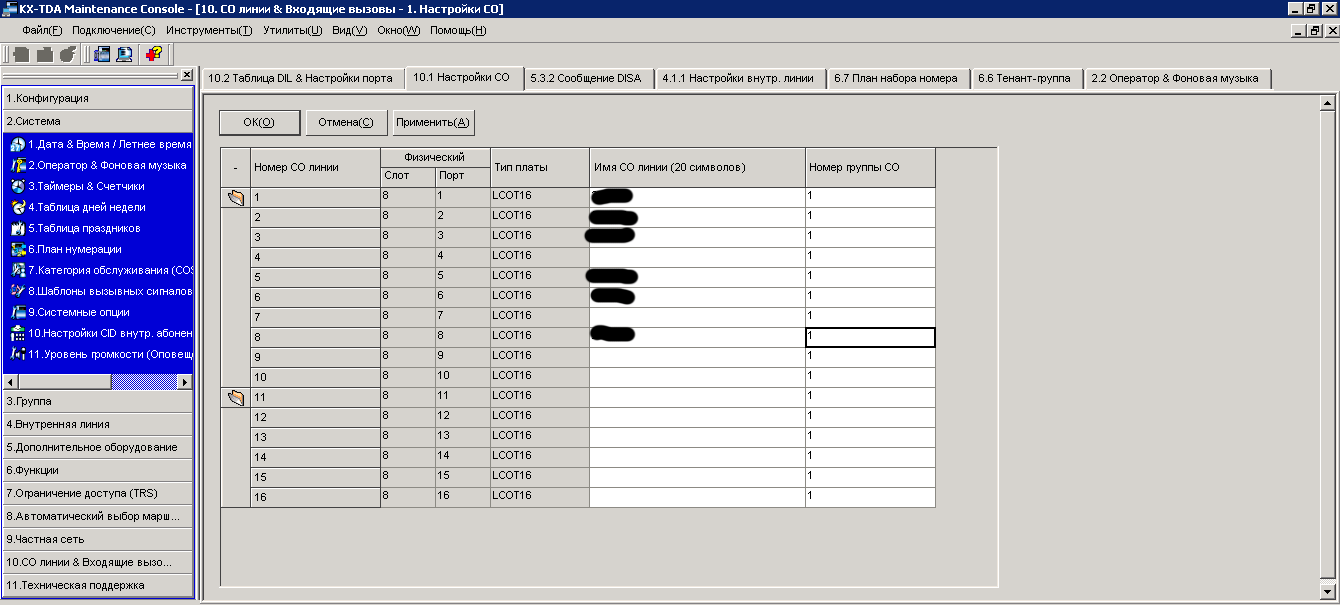
Task: Edit CO line name for line 4
Action: (697, 256)
